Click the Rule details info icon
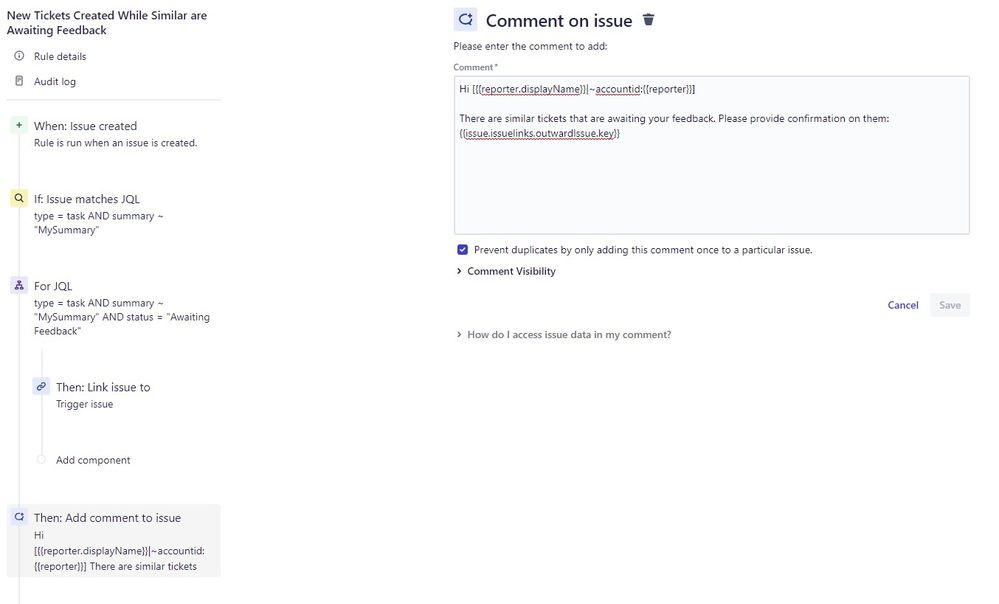 tap(19, 56)
